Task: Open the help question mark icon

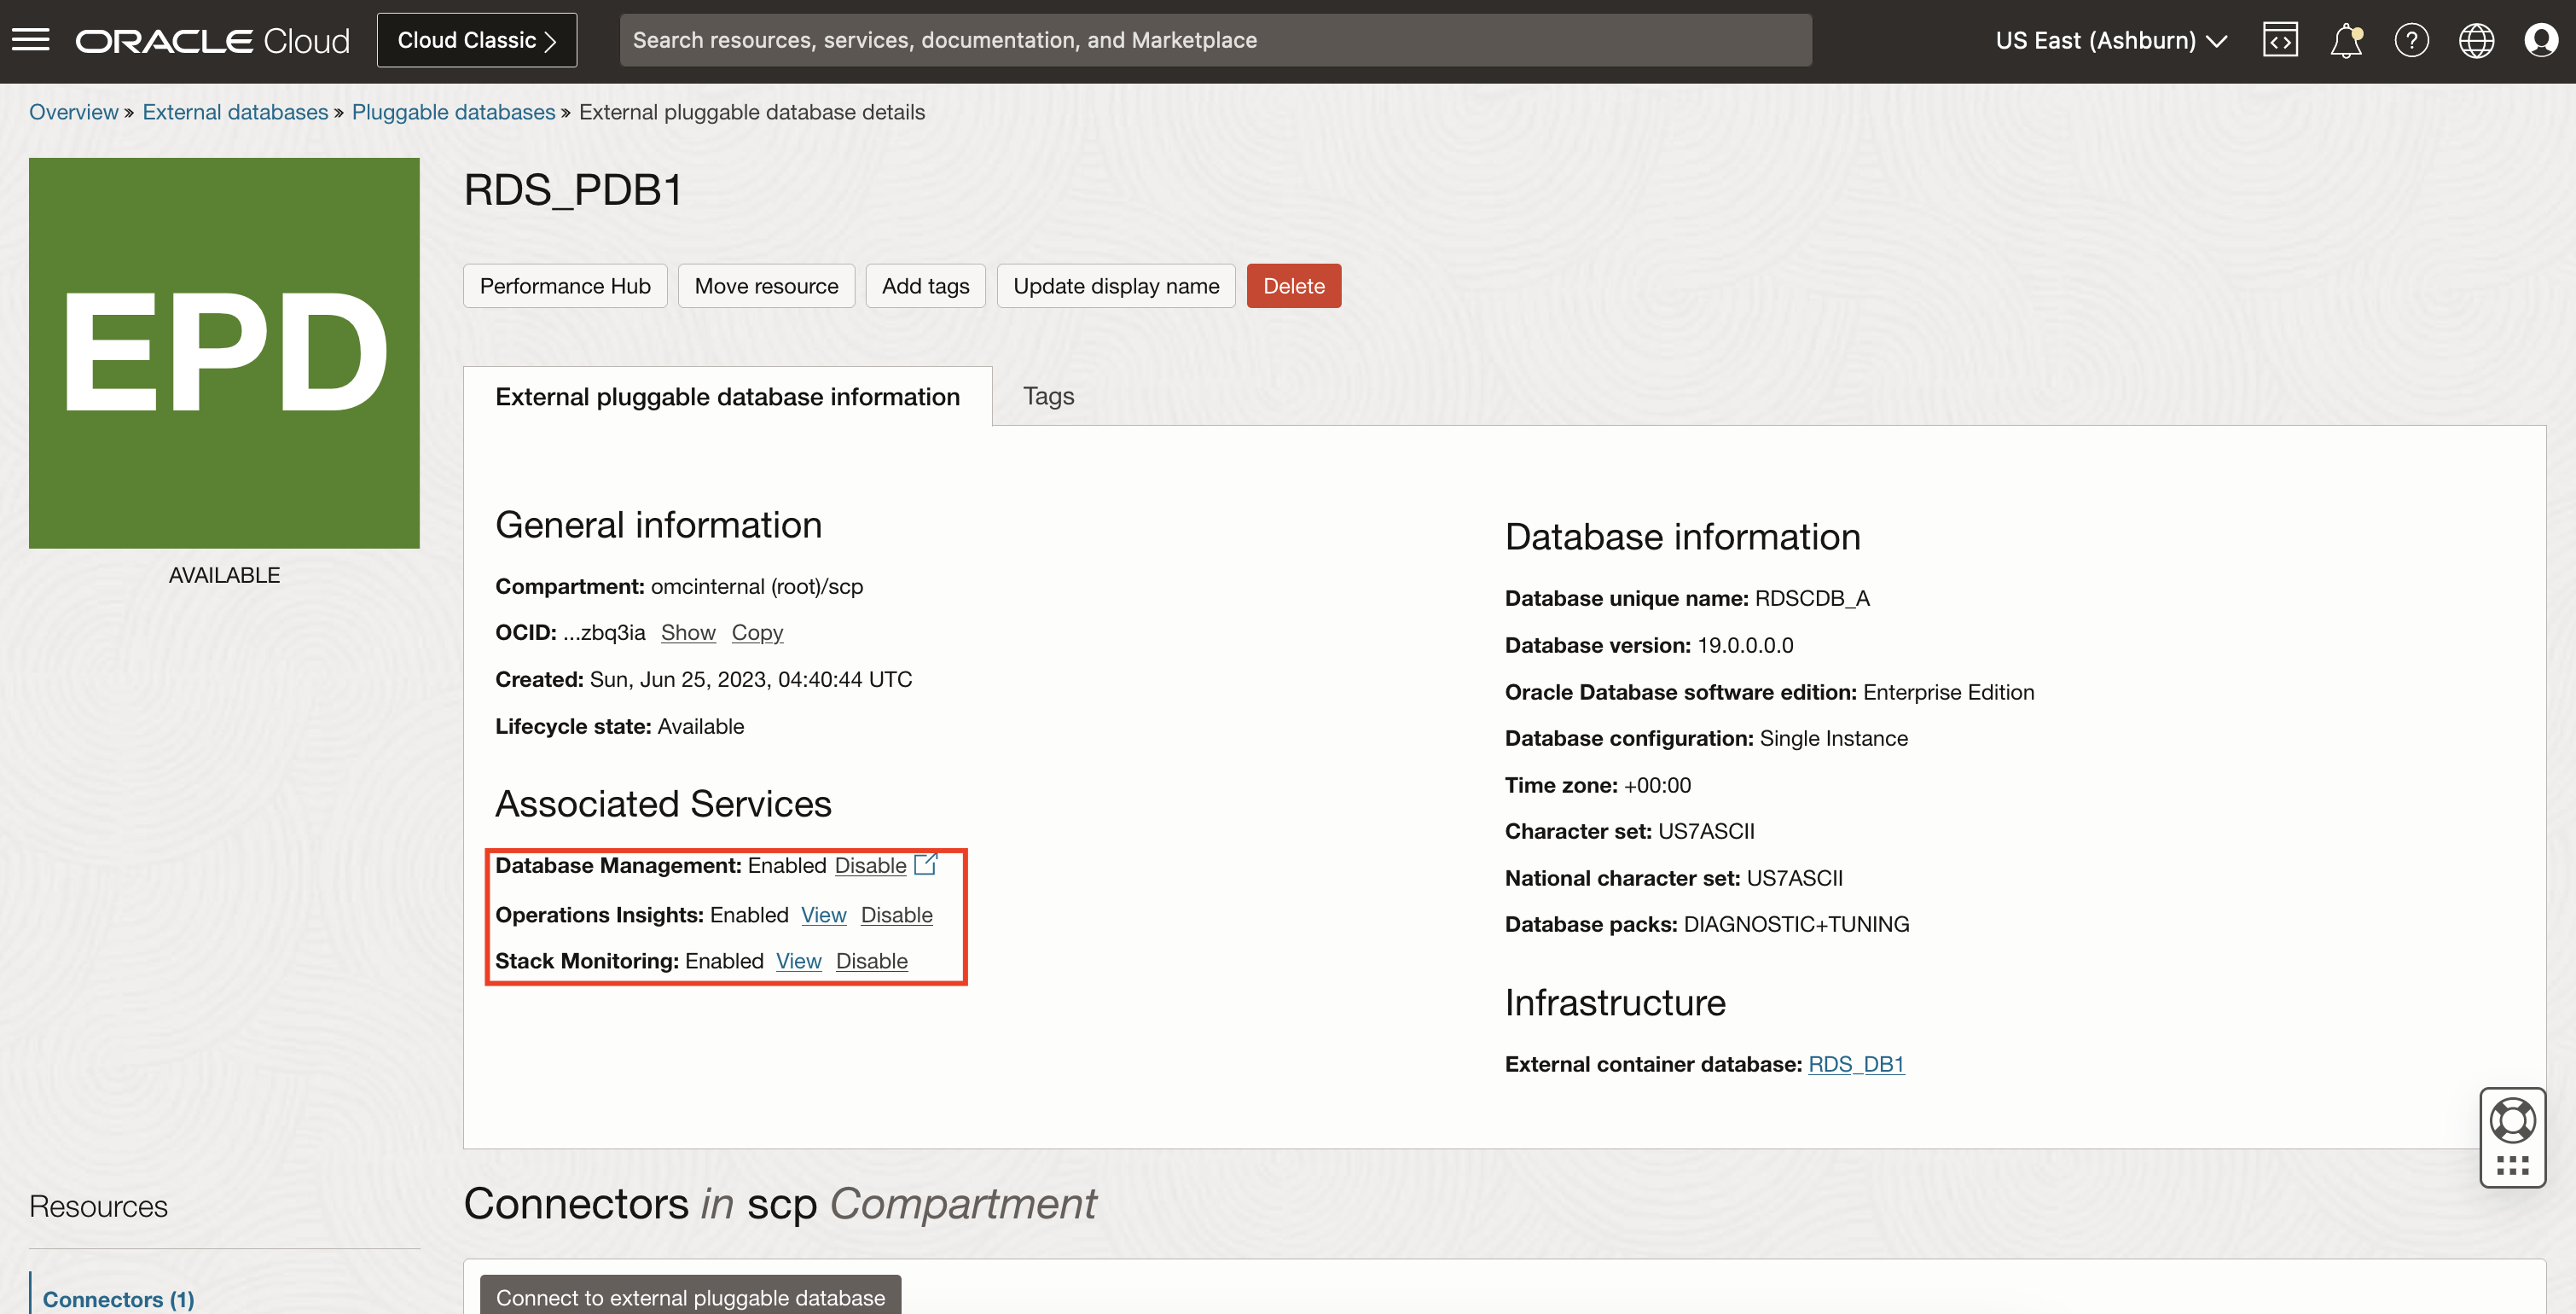Action: click(2411, 40)
